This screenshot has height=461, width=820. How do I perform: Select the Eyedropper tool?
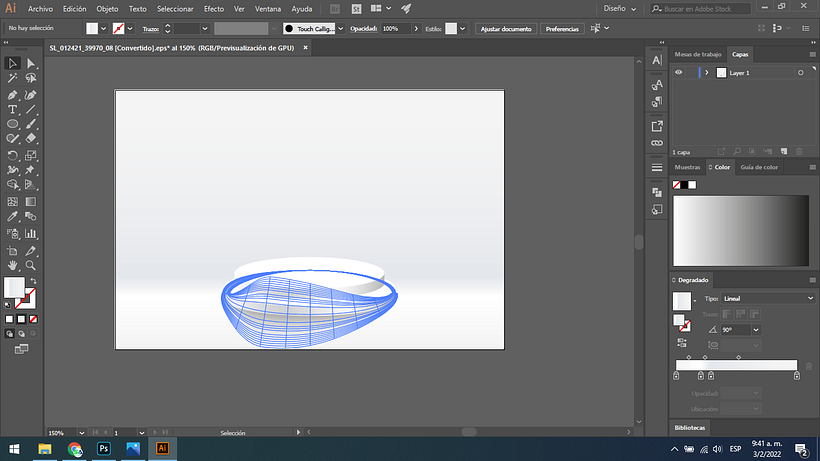tap(13, 216)
